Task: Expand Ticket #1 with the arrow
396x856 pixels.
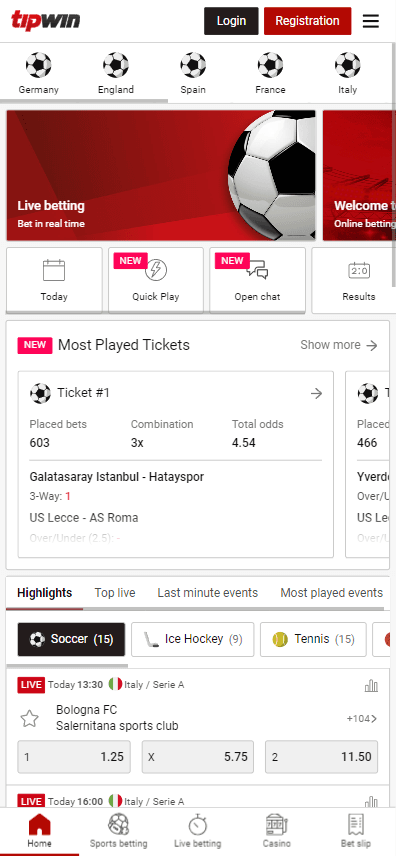Action: tap(316, 393)
